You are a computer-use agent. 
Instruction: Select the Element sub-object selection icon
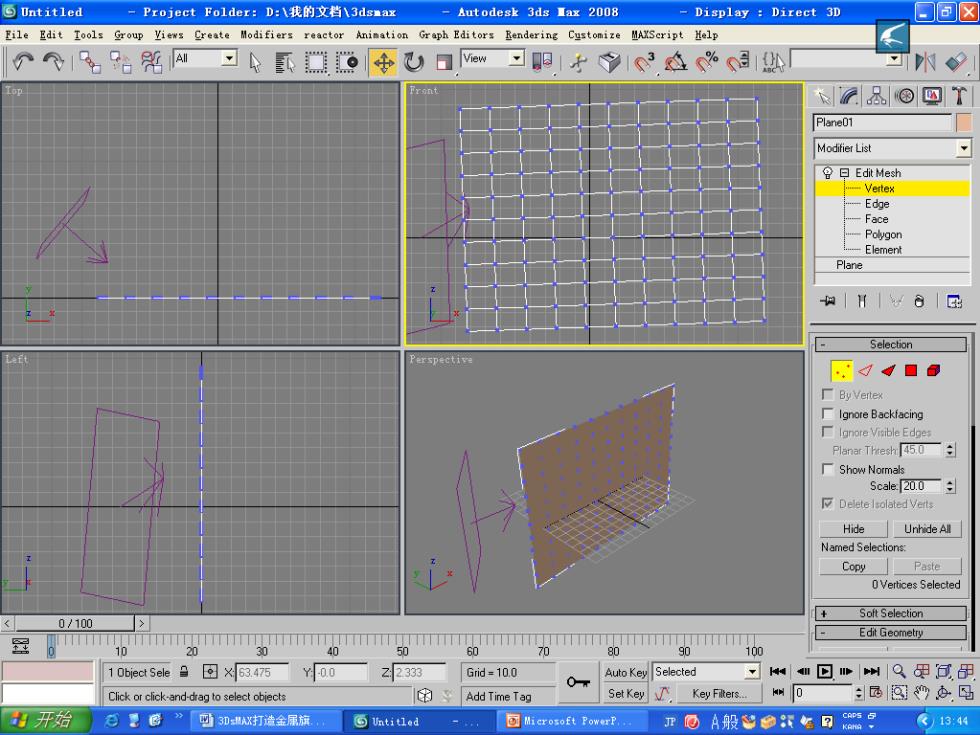tap(934, 371)
